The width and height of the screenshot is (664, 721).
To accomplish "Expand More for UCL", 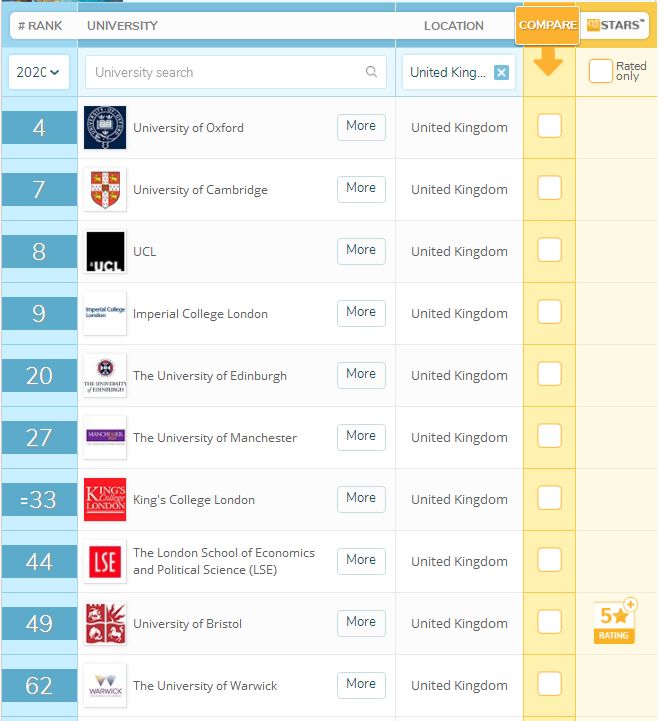I will 361,251.
